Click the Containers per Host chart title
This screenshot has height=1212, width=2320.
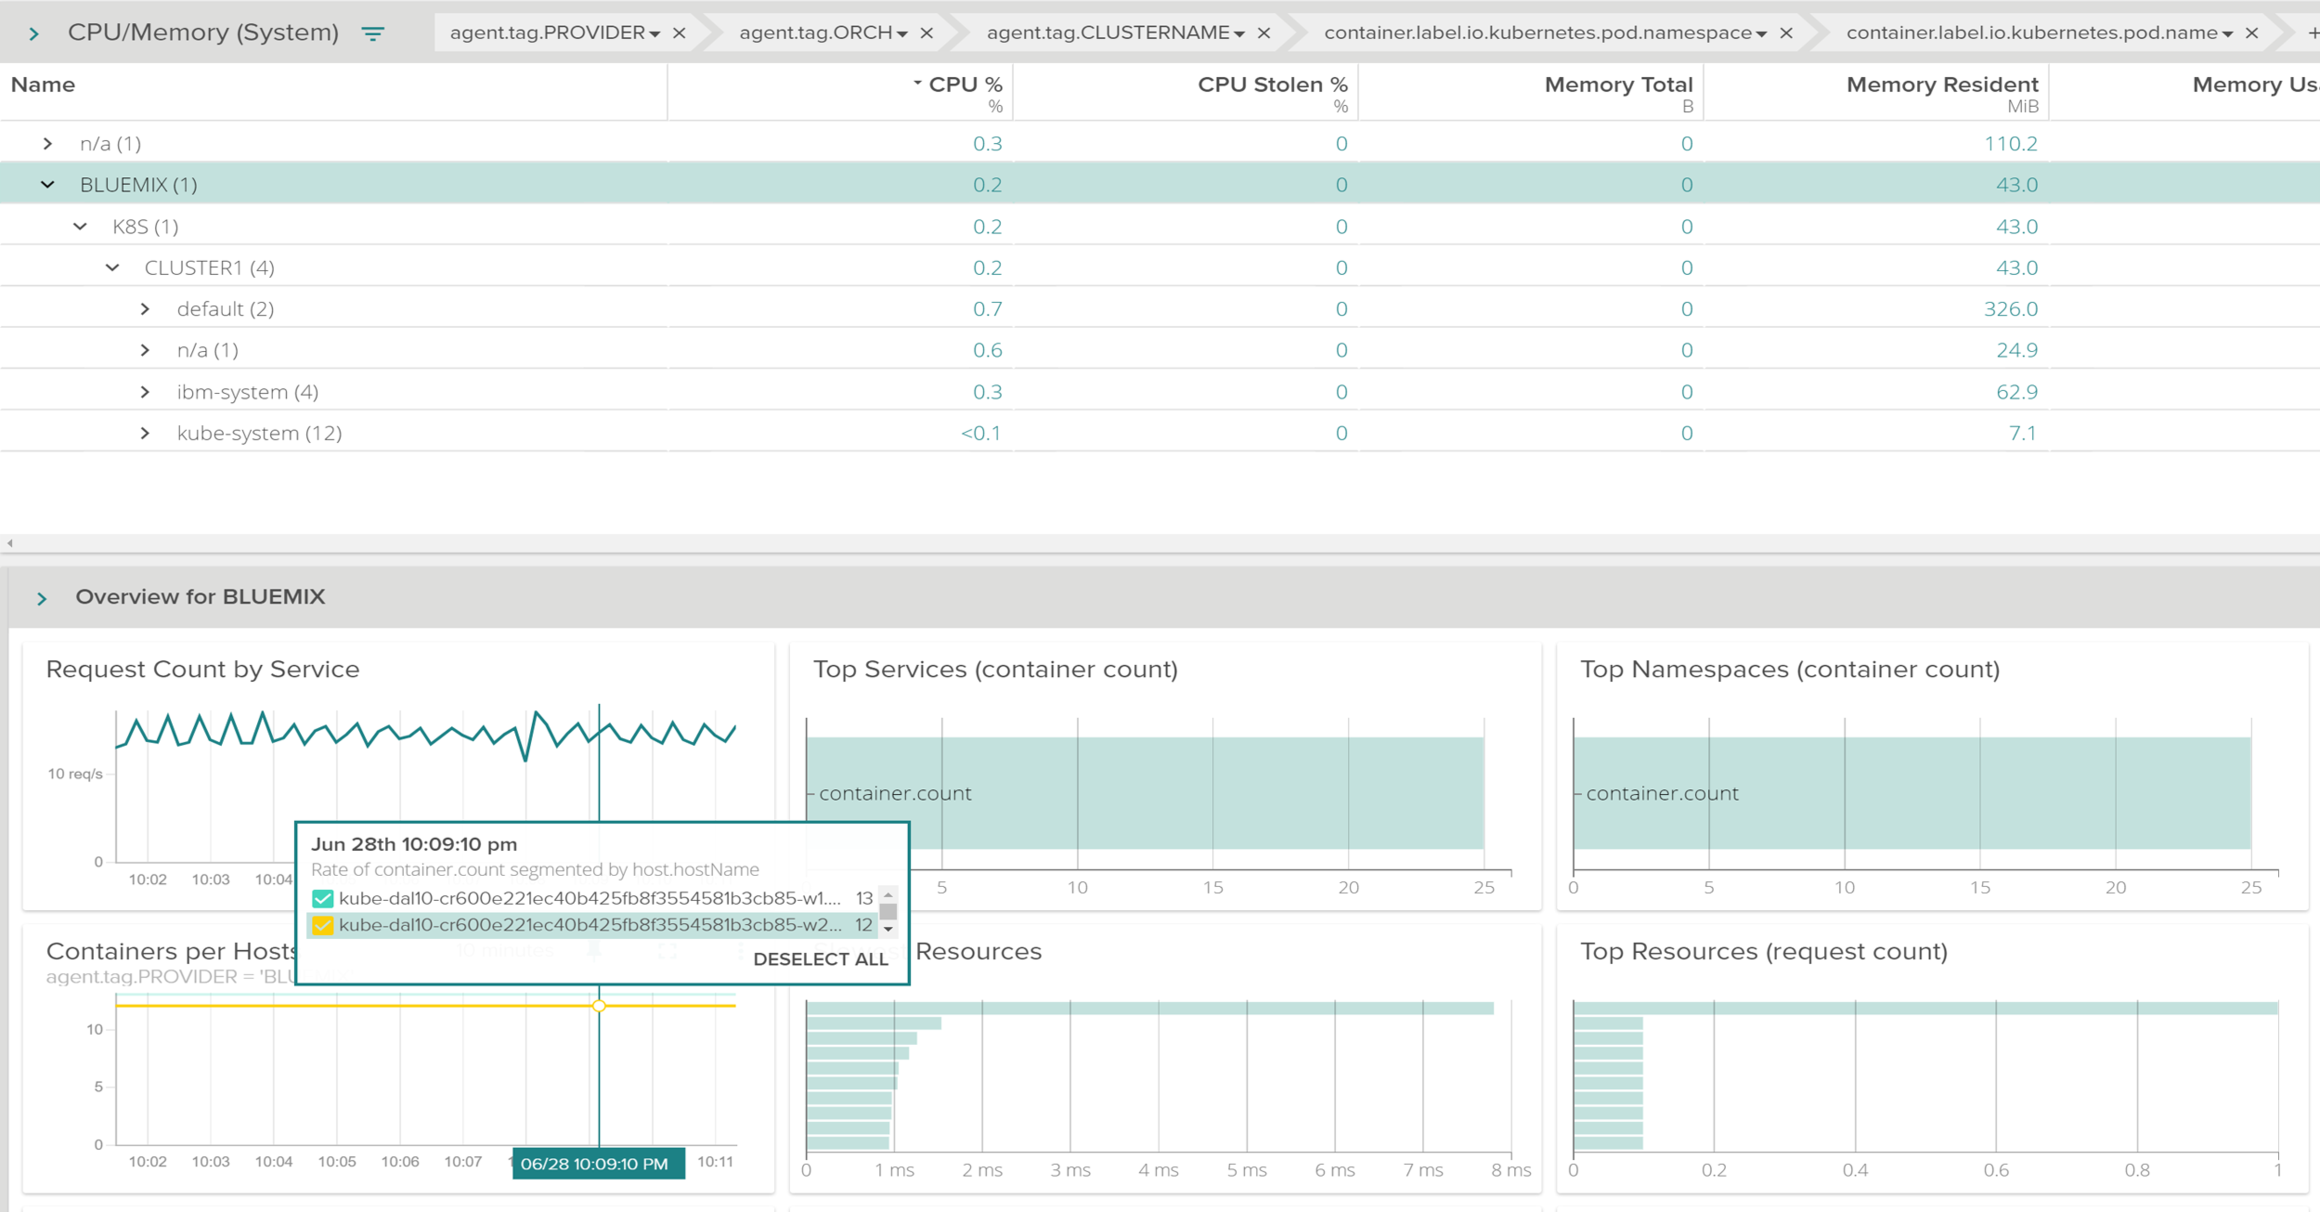[172, 951]
